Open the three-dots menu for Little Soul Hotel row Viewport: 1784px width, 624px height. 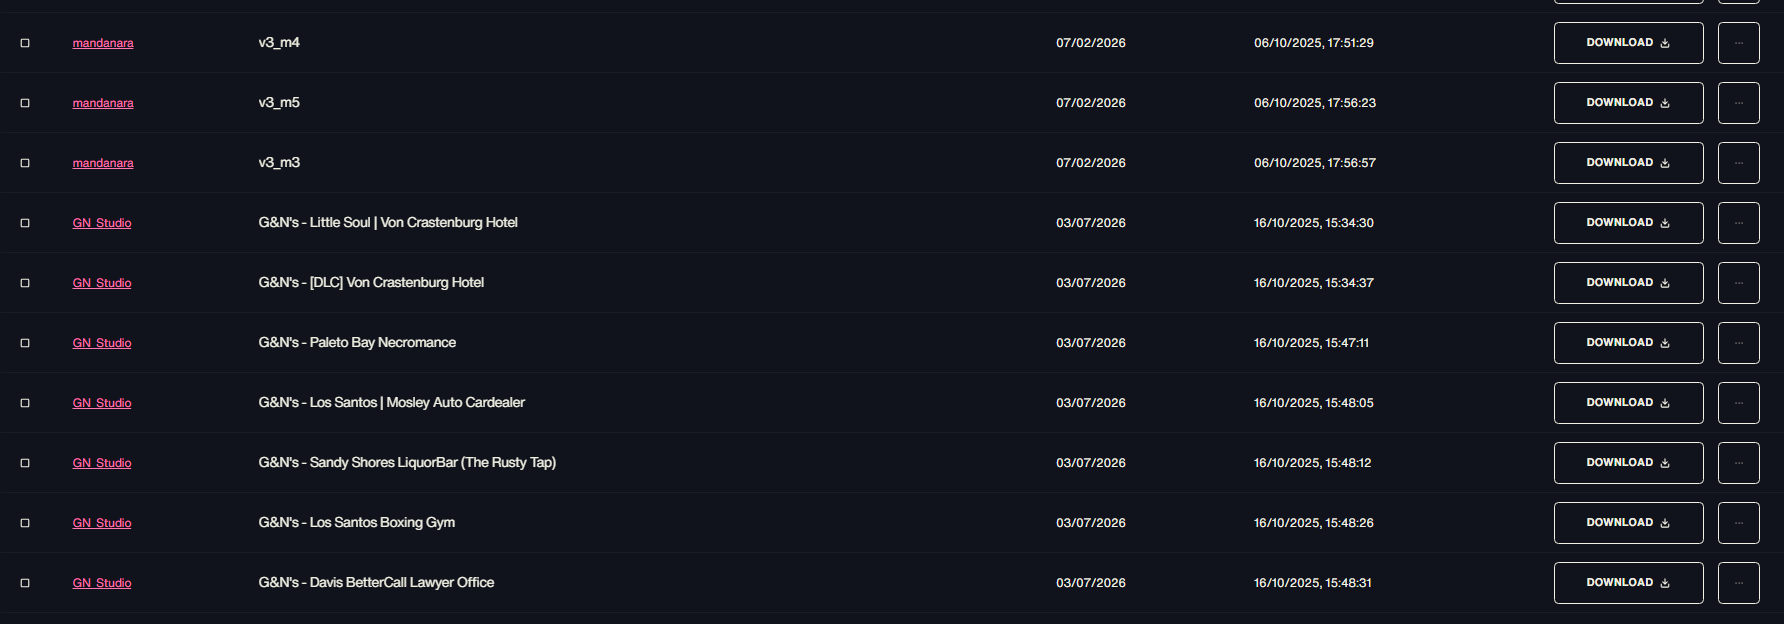[x=1738, y=223]
